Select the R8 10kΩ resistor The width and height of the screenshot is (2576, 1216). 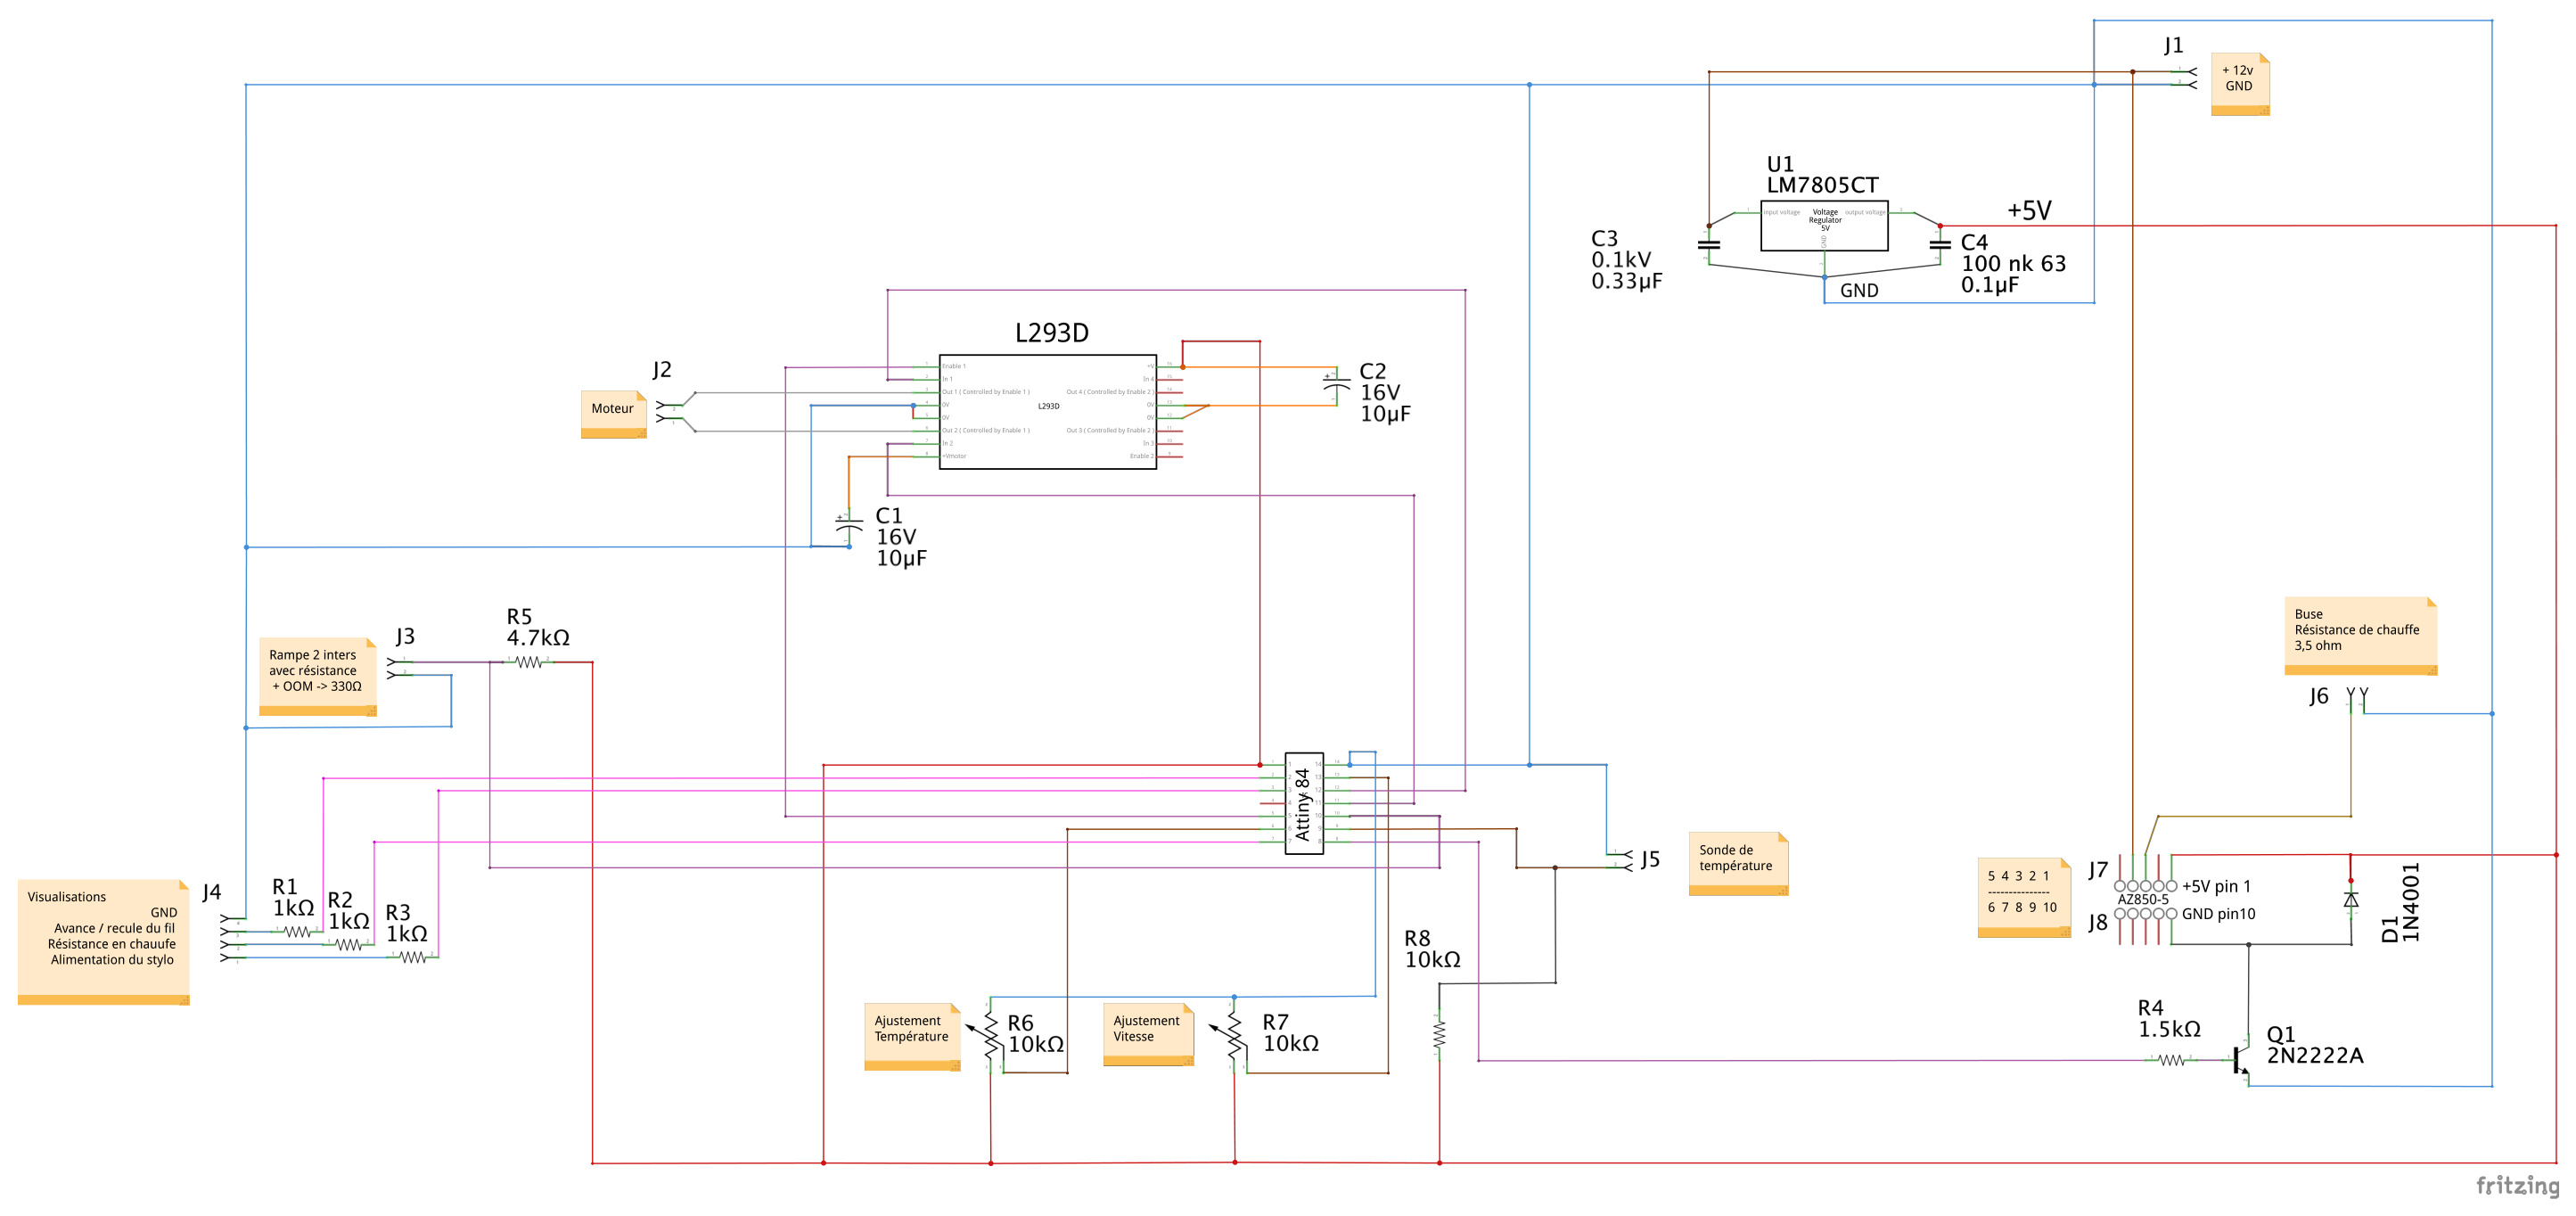(1439, 1033)
